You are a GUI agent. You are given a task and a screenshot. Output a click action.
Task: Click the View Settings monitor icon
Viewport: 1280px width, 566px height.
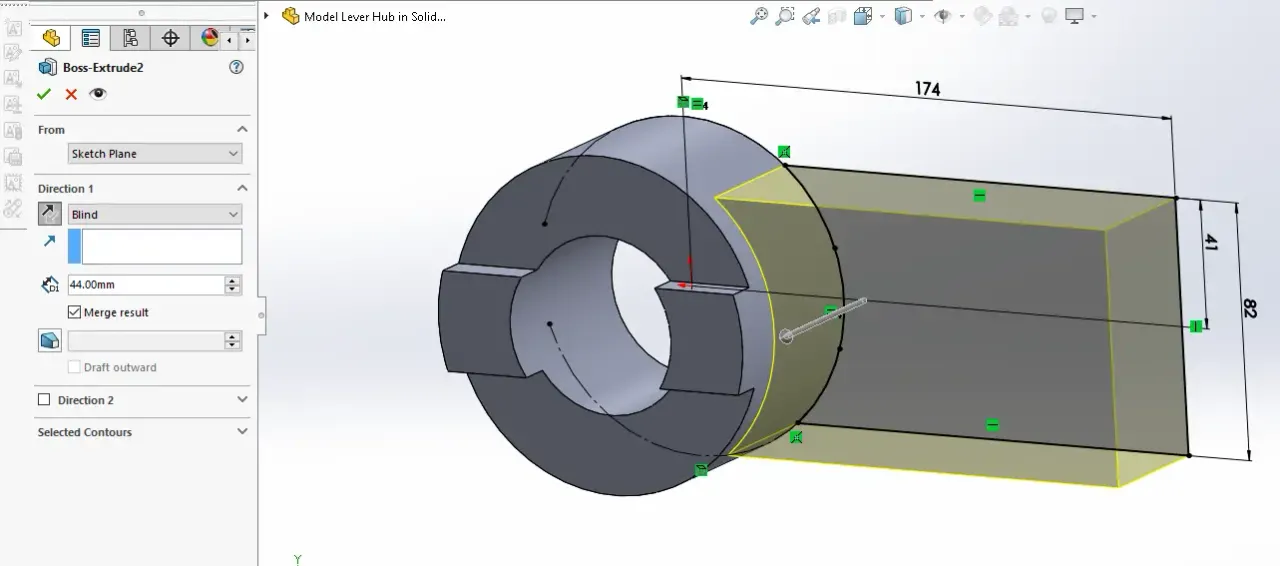[1075, 15]
